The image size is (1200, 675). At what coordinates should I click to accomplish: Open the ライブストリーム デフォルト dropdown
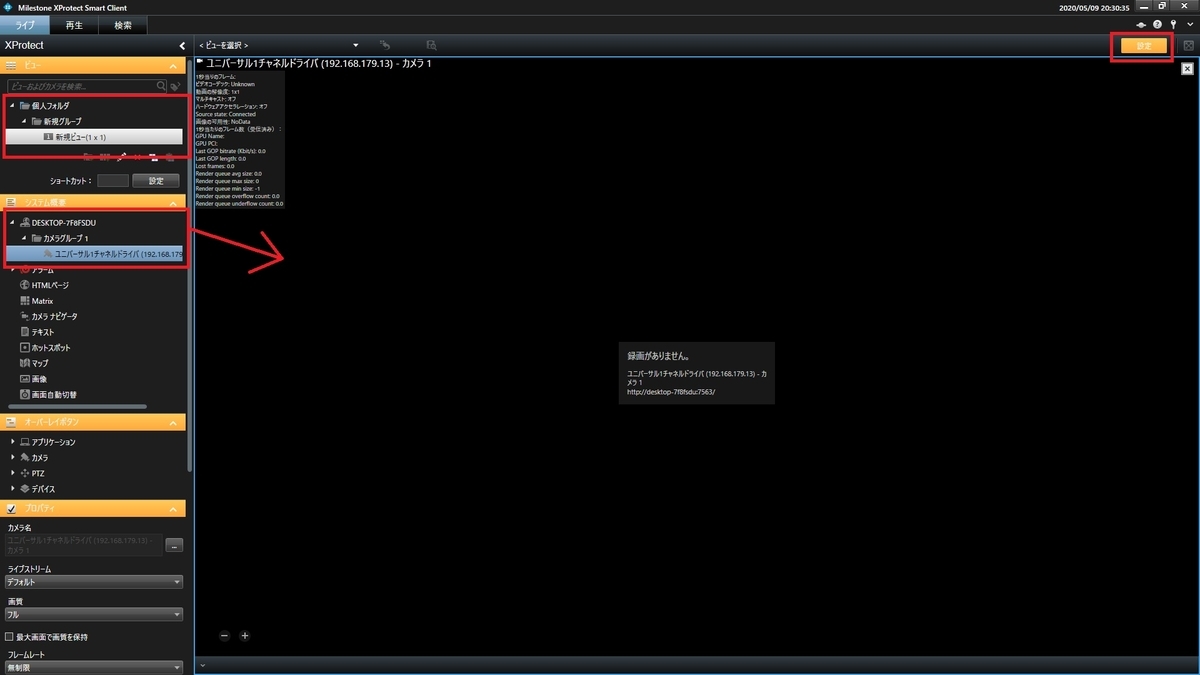pos(94,581)
